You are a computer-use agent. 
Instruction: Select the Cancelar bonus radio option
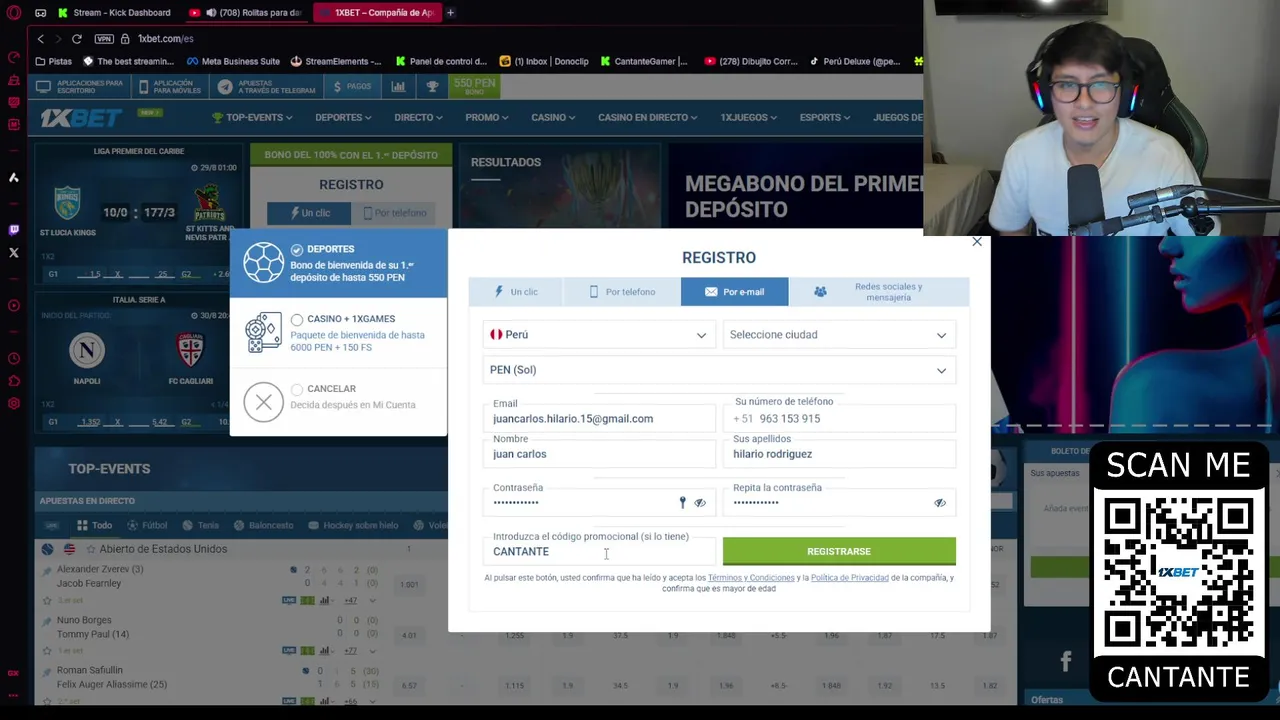click(297, 390)
